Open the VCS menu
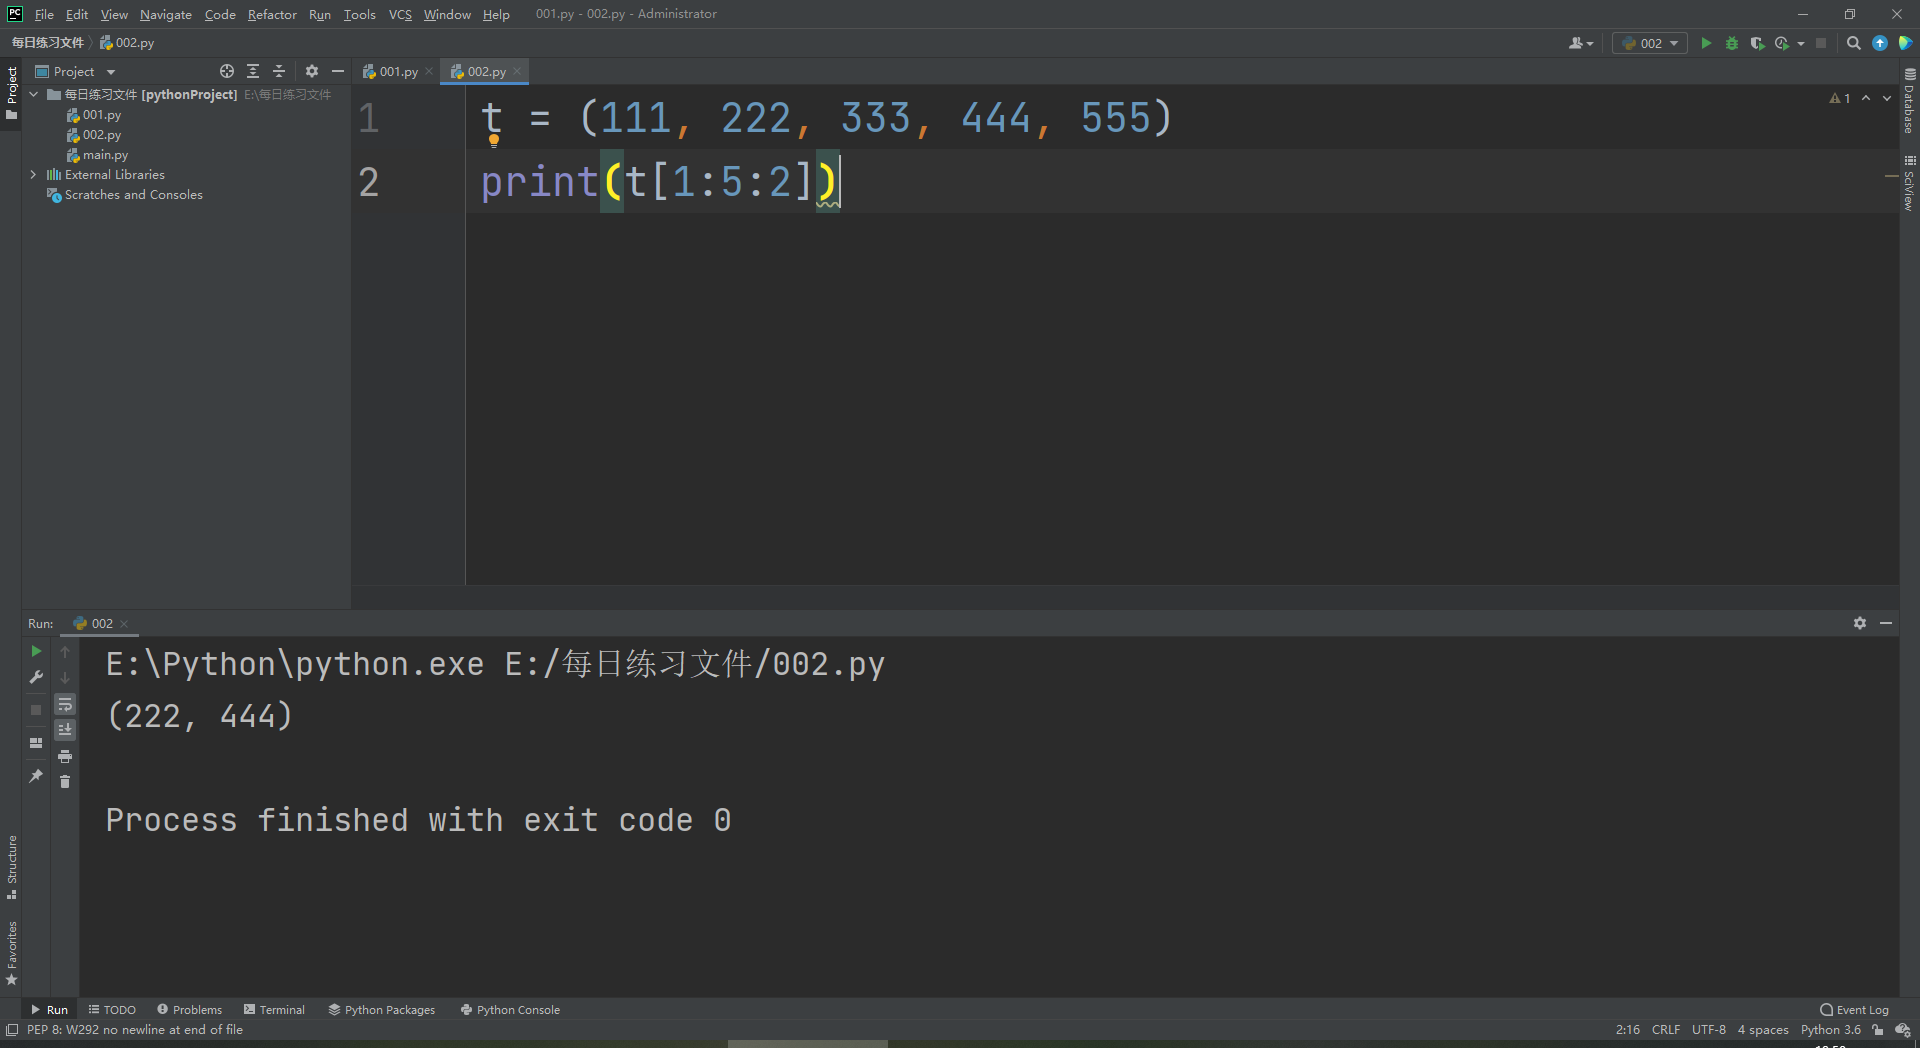1920x1048 pixels. tap(400, 14)
